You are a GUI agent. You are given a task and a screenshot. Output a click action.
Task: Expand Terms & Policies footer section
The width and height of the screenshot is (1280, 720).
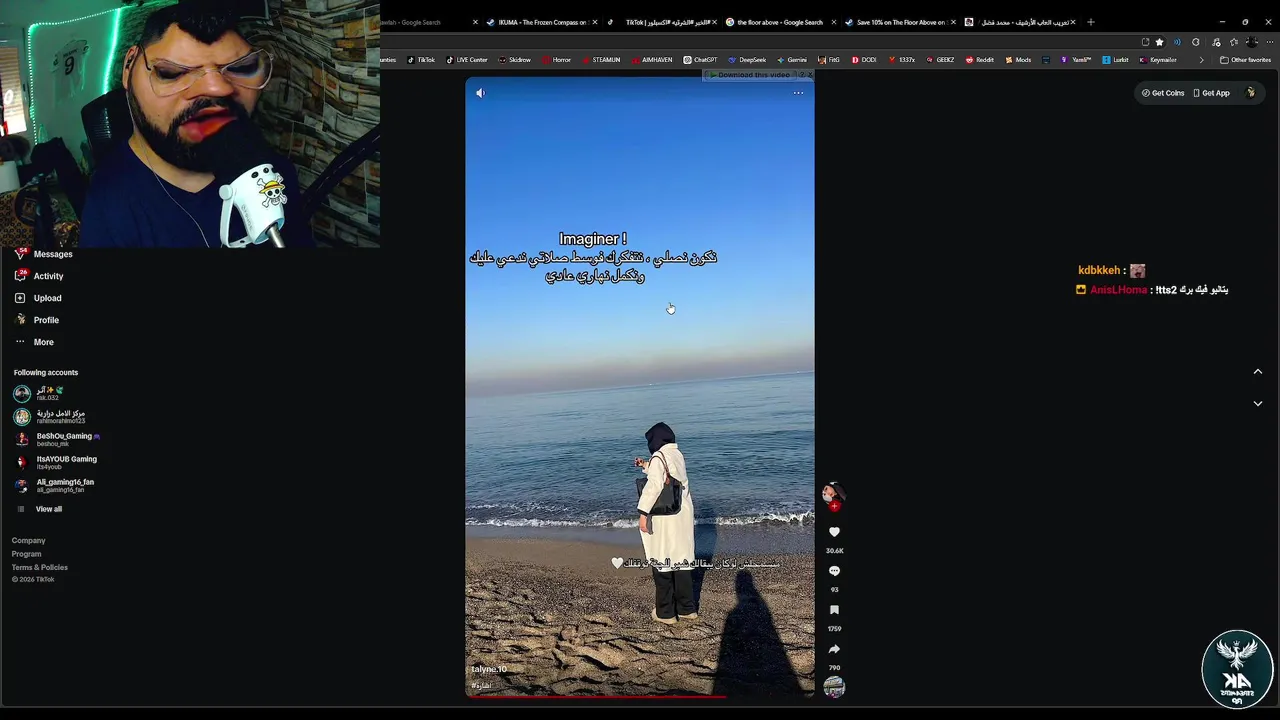click(x=40, y=567)
